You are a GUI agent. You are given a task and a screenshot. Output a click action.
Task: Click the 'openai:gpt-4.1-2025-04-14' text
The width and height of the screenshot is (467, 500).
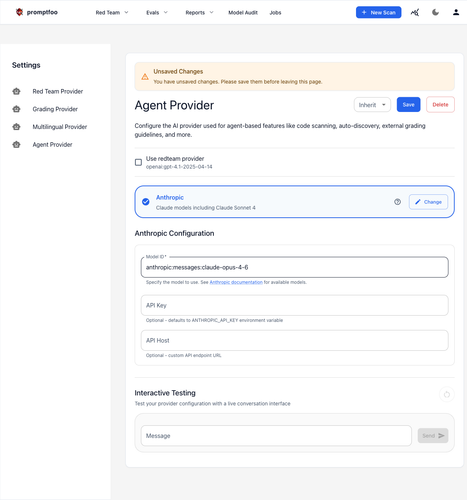[179, 167]
